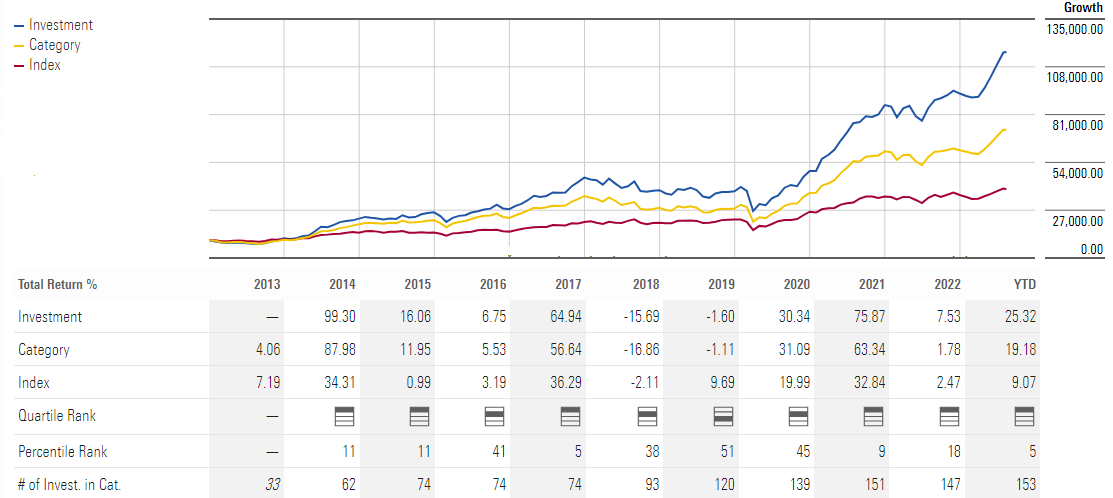Click the Percentile Rank row label
This screenshot has height=498, width=1113.
tap(60, 452)
